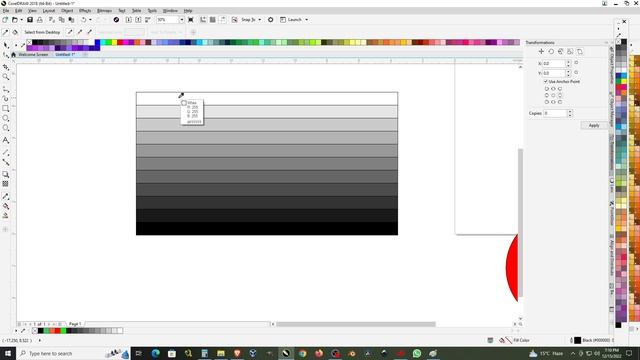640x360 pixels.
Task: Click the Export icon
Action: click(138, 20)
